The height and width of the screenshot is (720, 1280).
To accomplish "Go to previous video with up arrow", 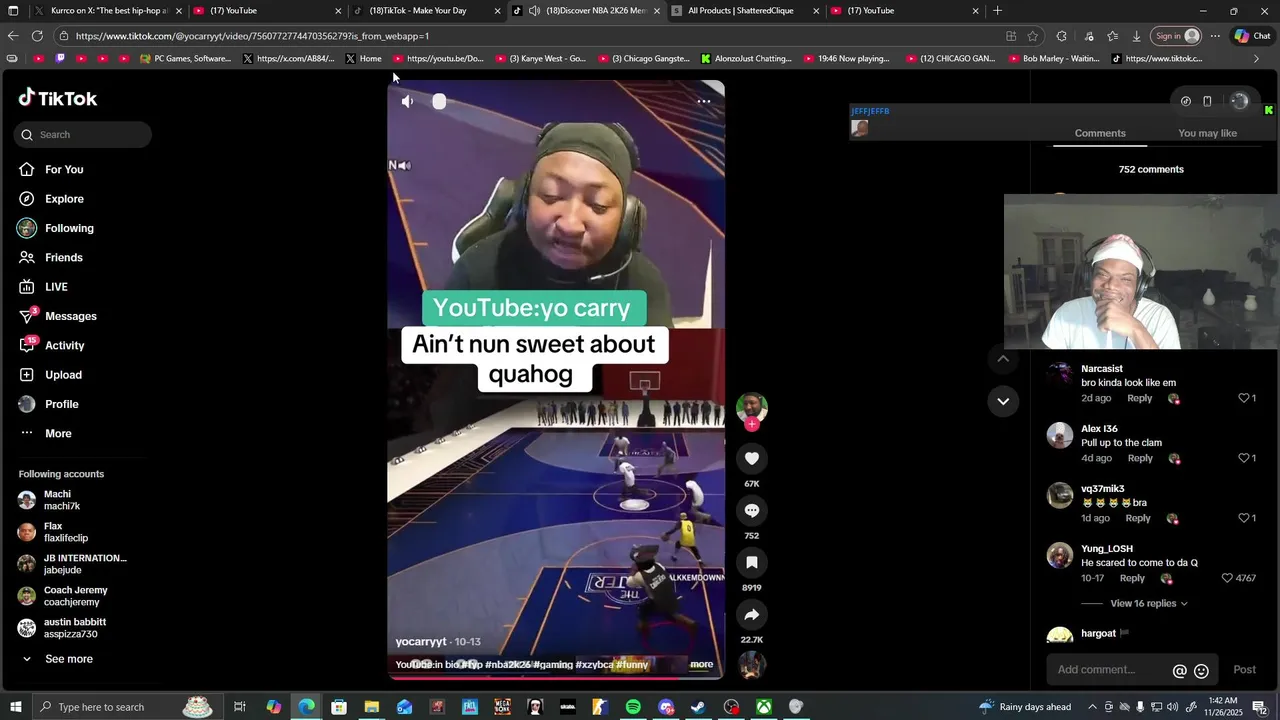I will pos(1003,358).
